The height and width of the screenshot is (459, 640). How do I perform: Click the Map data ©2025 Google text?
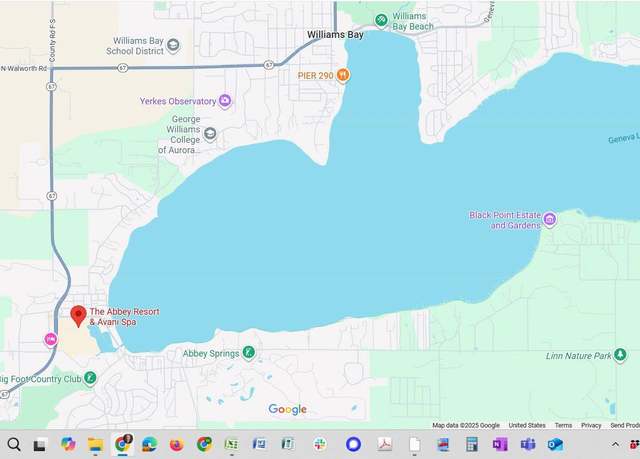coord(466,425)
